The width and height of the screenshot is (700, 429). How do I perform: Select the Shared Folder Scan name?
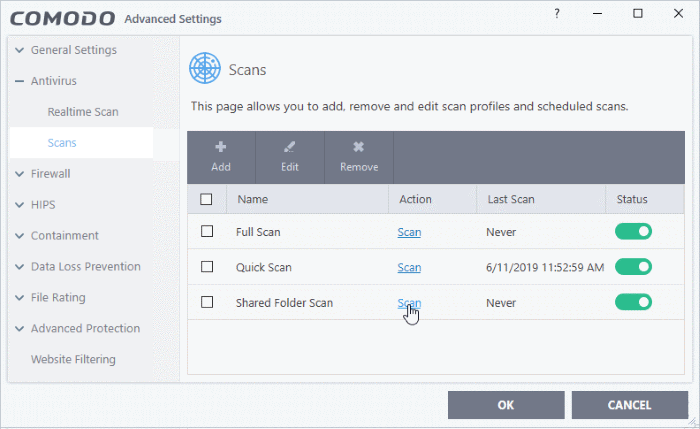(x=284, y=303)
